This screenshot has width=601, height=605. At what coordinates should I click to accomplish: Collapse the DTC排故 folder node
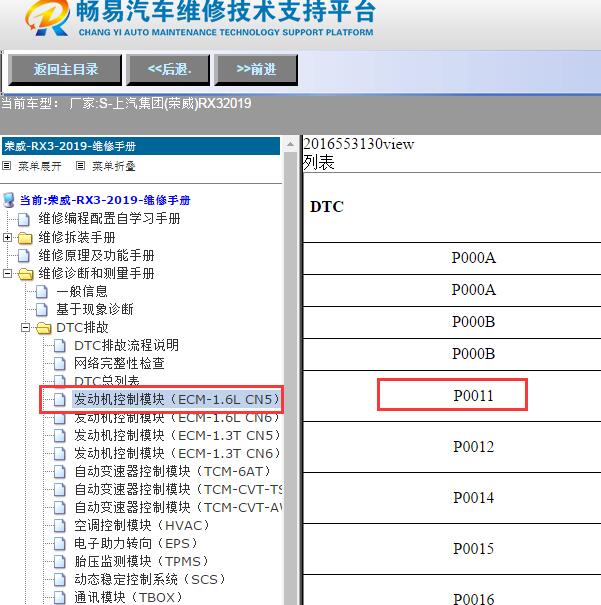pyautogui.click(x=25, y=328)
